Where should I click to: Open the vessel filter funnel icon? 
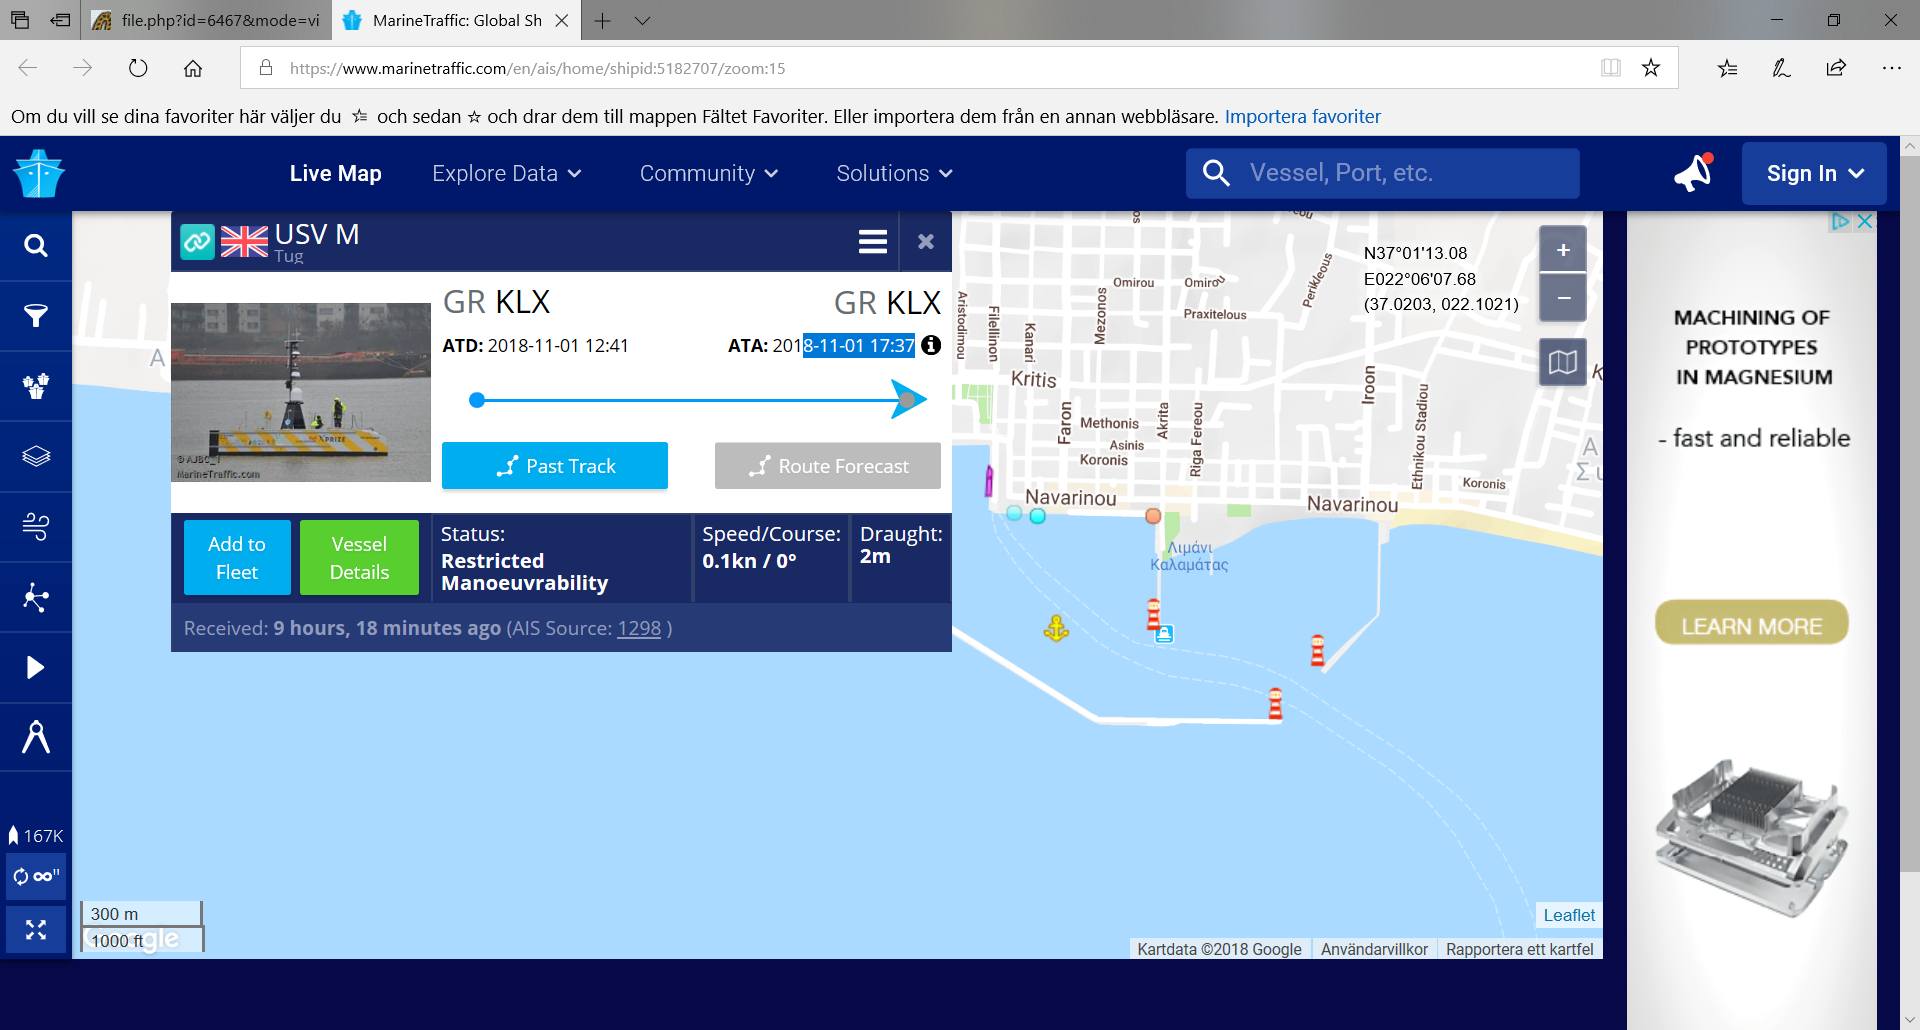pyautogui.click(x=36, y=316)
